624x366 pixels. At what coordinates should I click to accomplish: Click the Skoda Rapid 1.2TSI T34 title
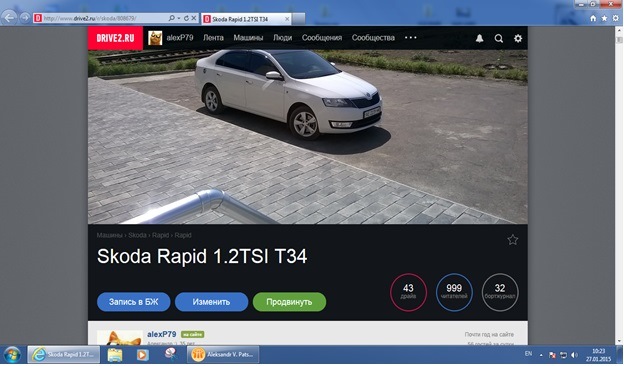point(202,256)
